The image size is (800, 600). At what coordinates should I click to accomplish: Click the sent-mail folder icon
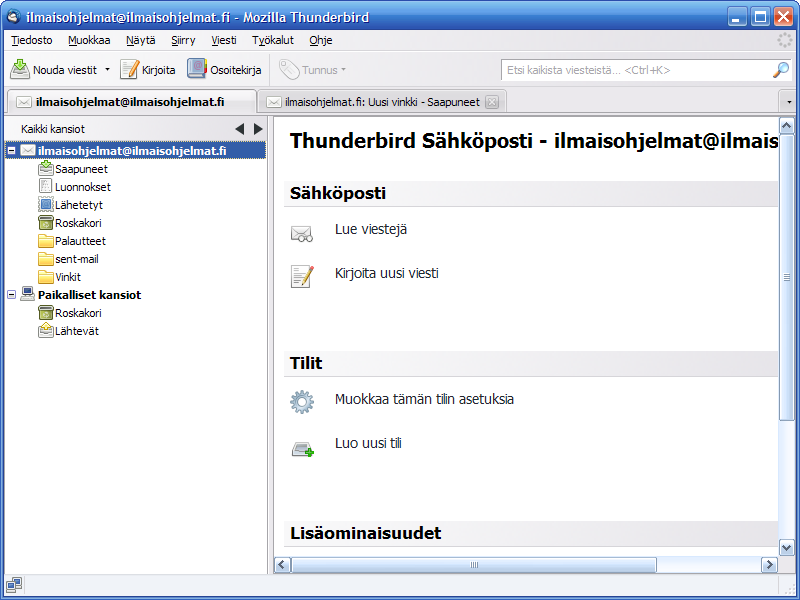point(45,259)
